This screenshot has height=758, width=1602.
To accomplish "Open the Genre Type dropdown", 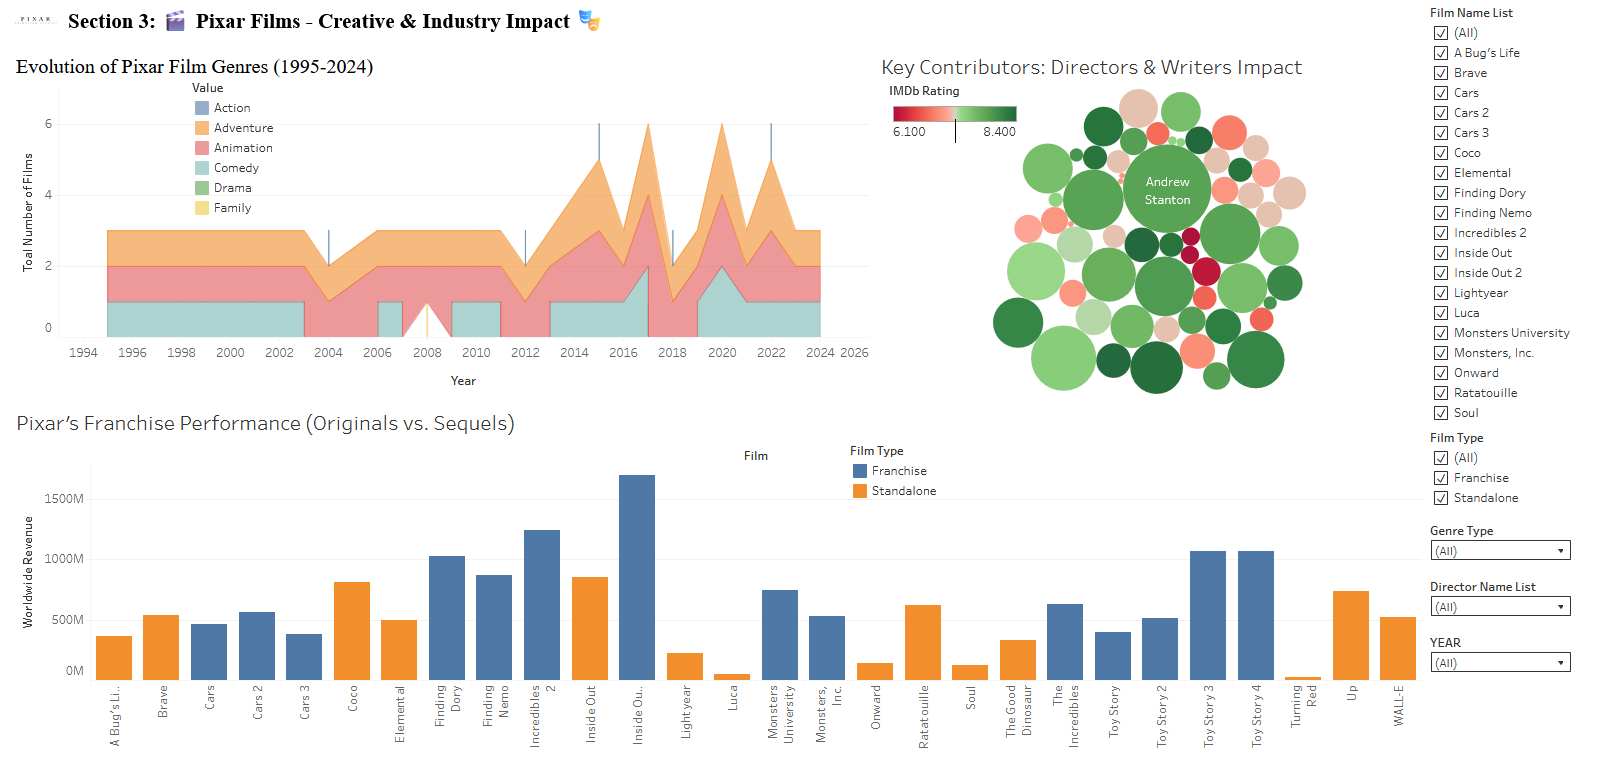I will (x=1500, y=551).
